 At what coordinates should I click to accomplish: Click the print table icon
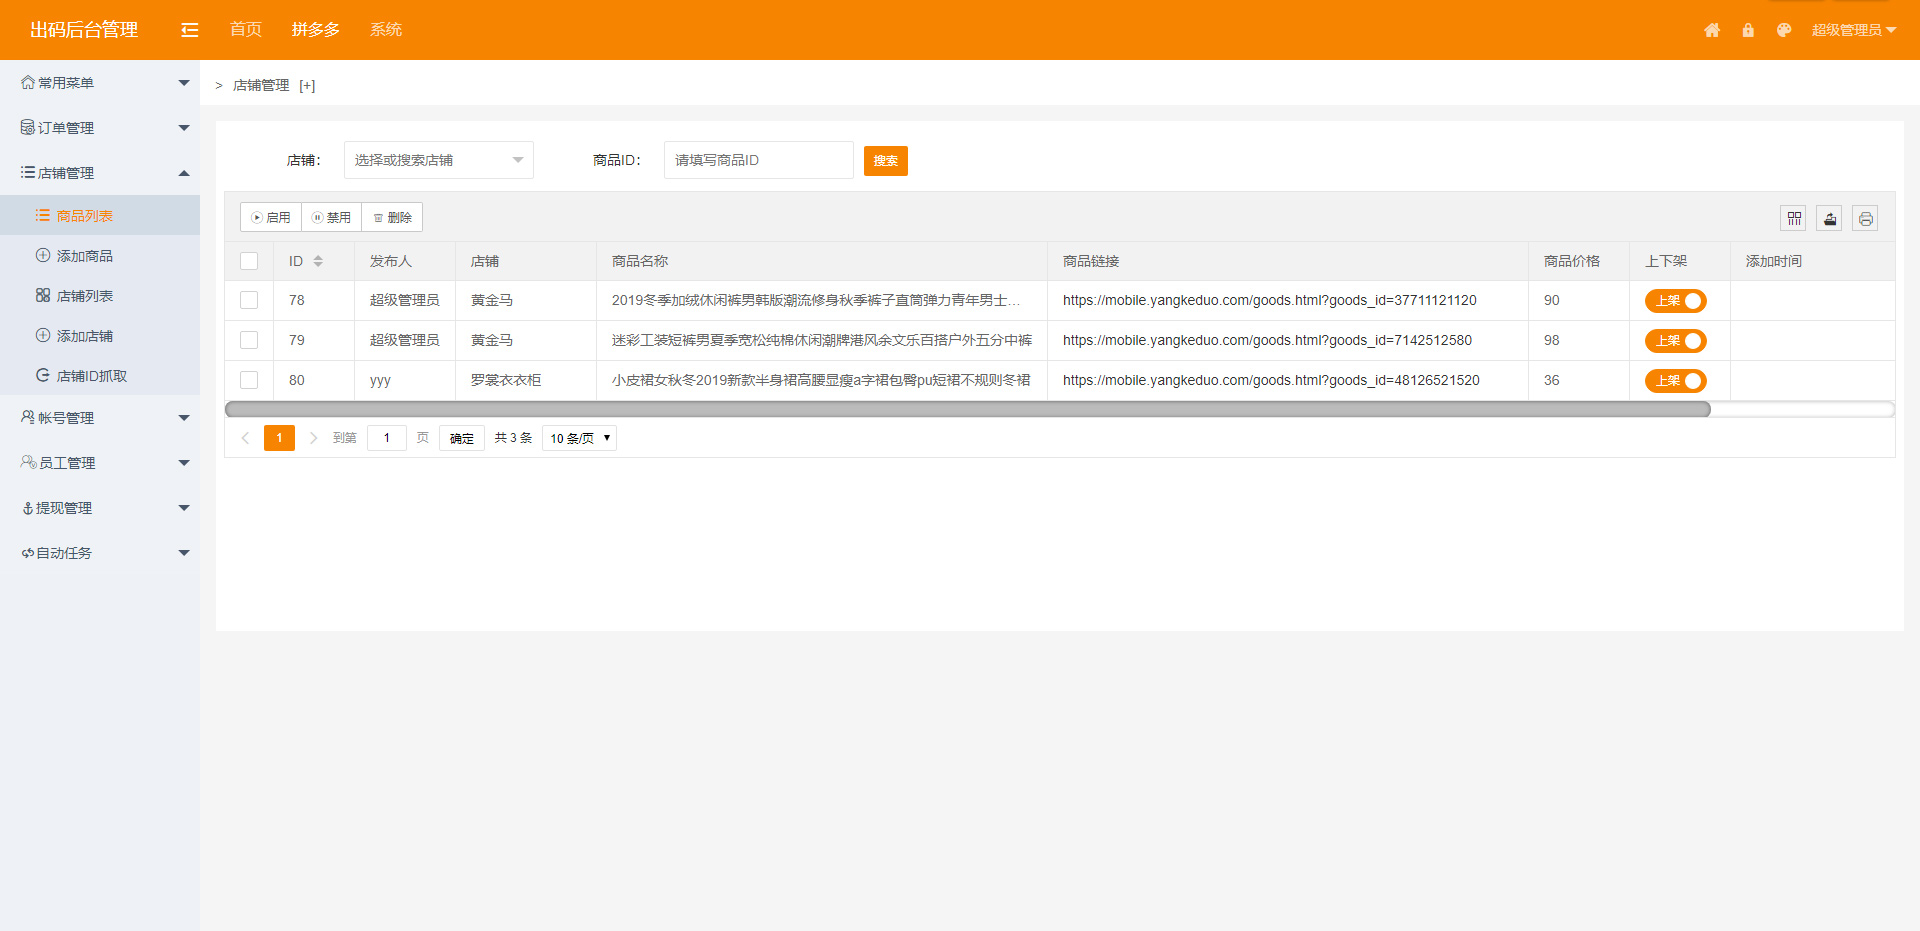[1865, 218]
